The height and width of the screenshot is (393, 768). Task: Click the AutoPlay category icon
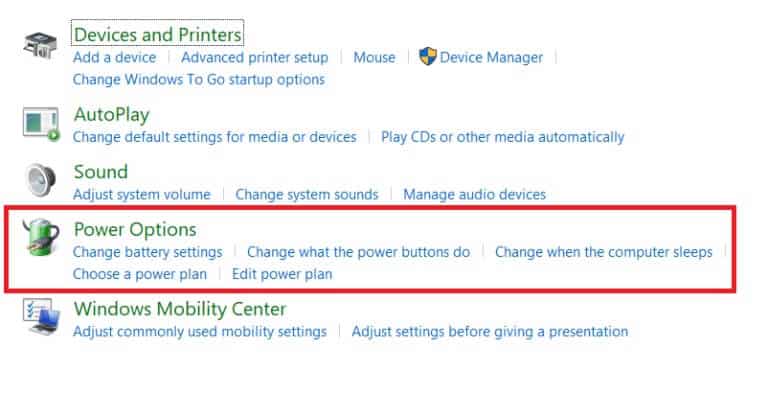41,125
